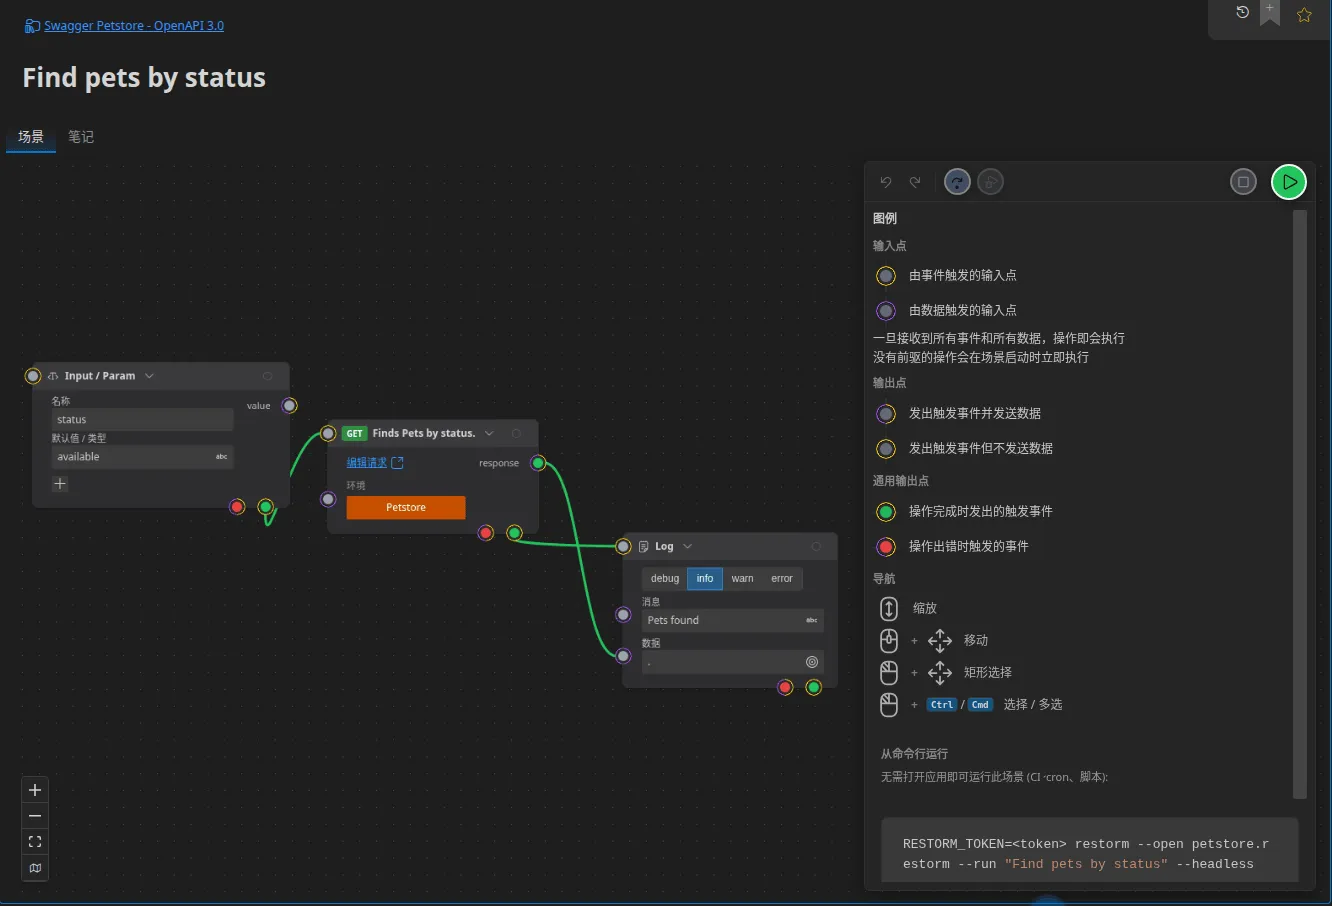Open the Swagger Petstore collection icon
1332x906 pixels.
point(32,26)
